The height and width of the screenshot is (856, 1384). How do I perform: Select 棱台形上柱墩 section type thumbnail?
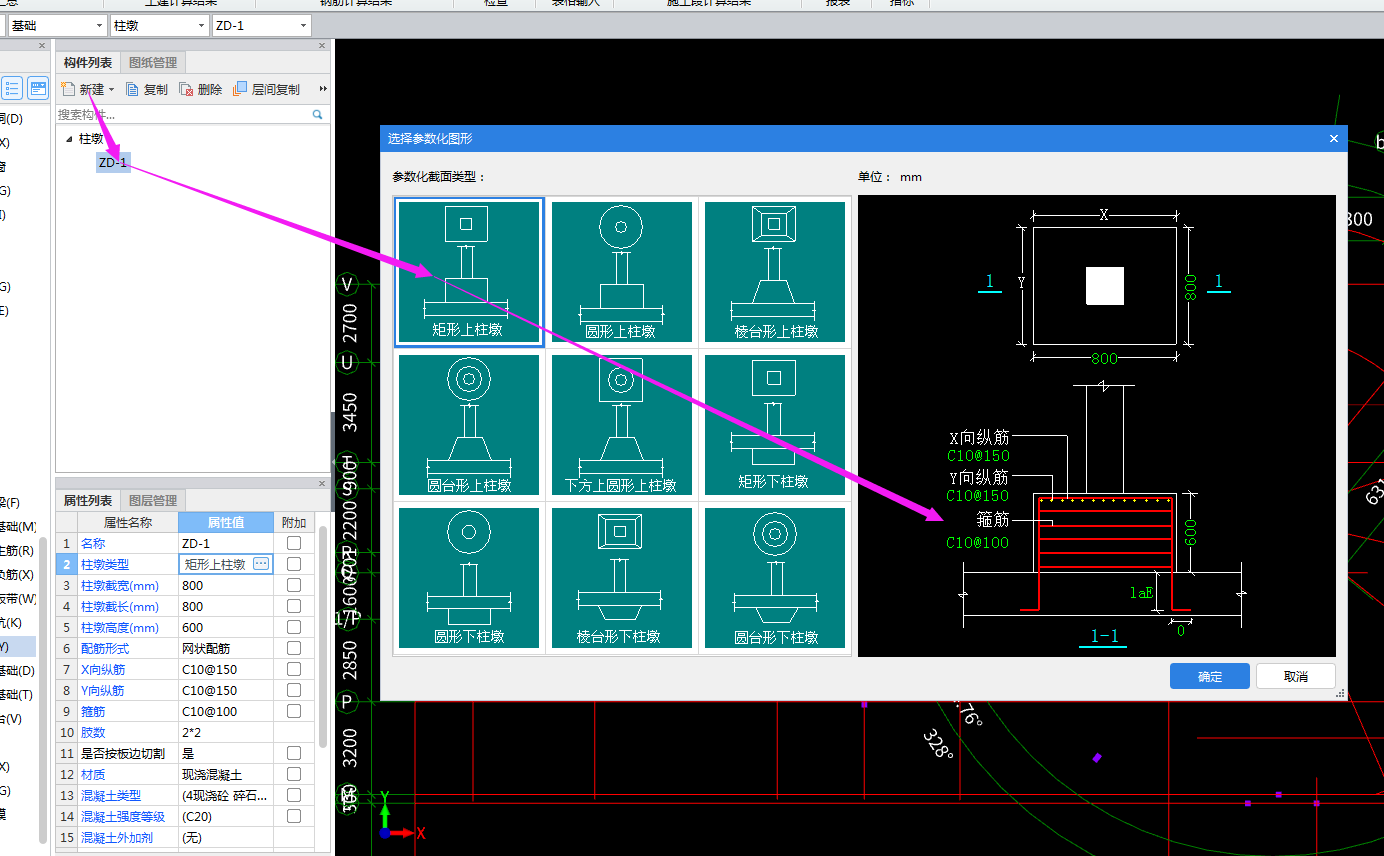coord(775,272)
